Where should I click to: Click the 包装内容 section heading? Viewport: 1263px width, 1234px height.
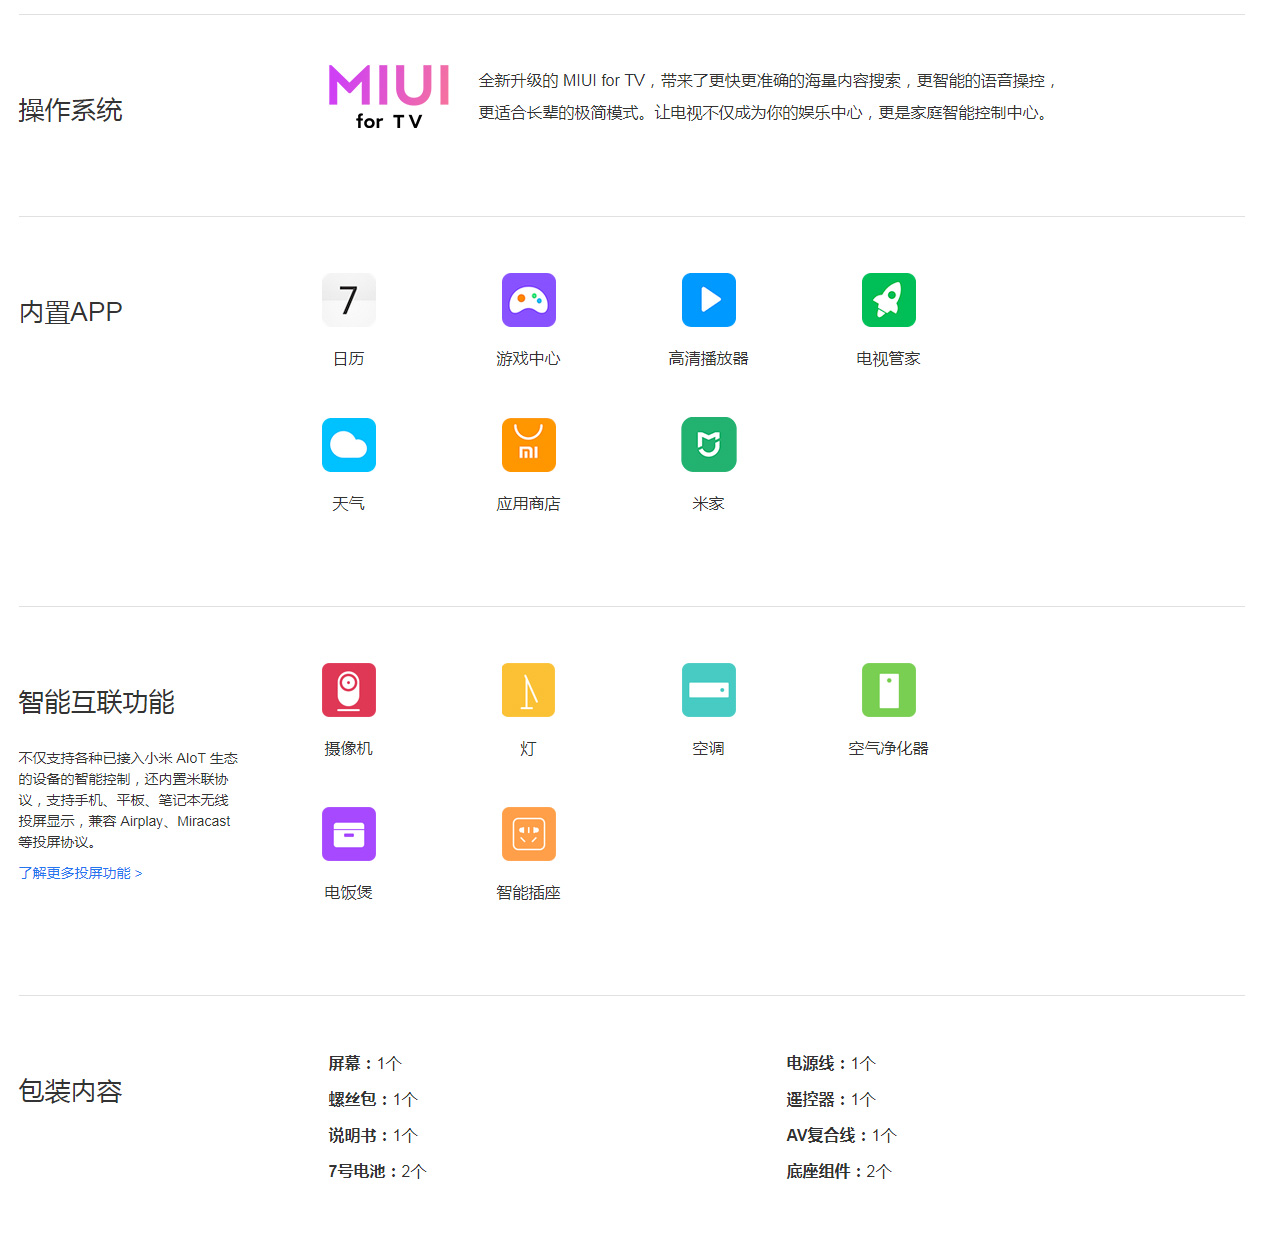click(70, 1091)
